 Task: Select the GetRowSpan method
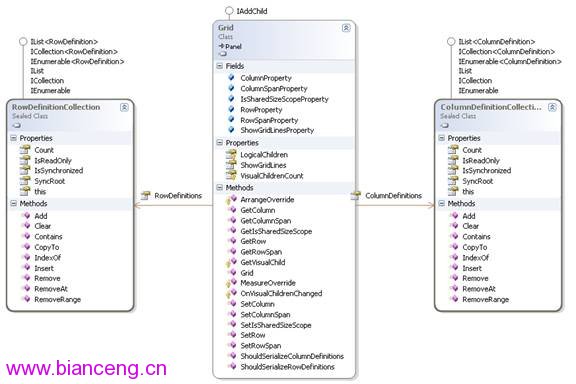click(261, 252)
